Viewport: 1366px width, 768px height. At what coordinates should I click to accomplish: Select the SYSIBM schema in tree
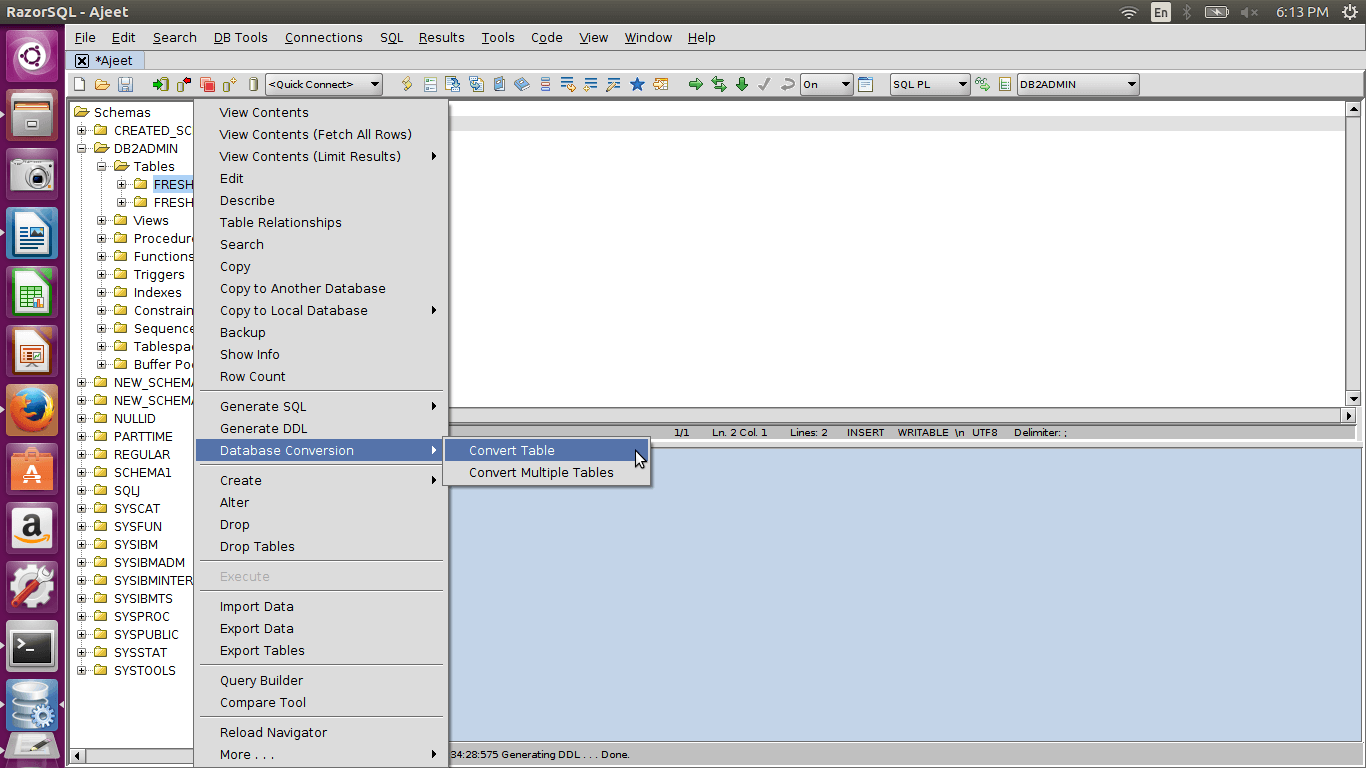[x=136, y=544]
